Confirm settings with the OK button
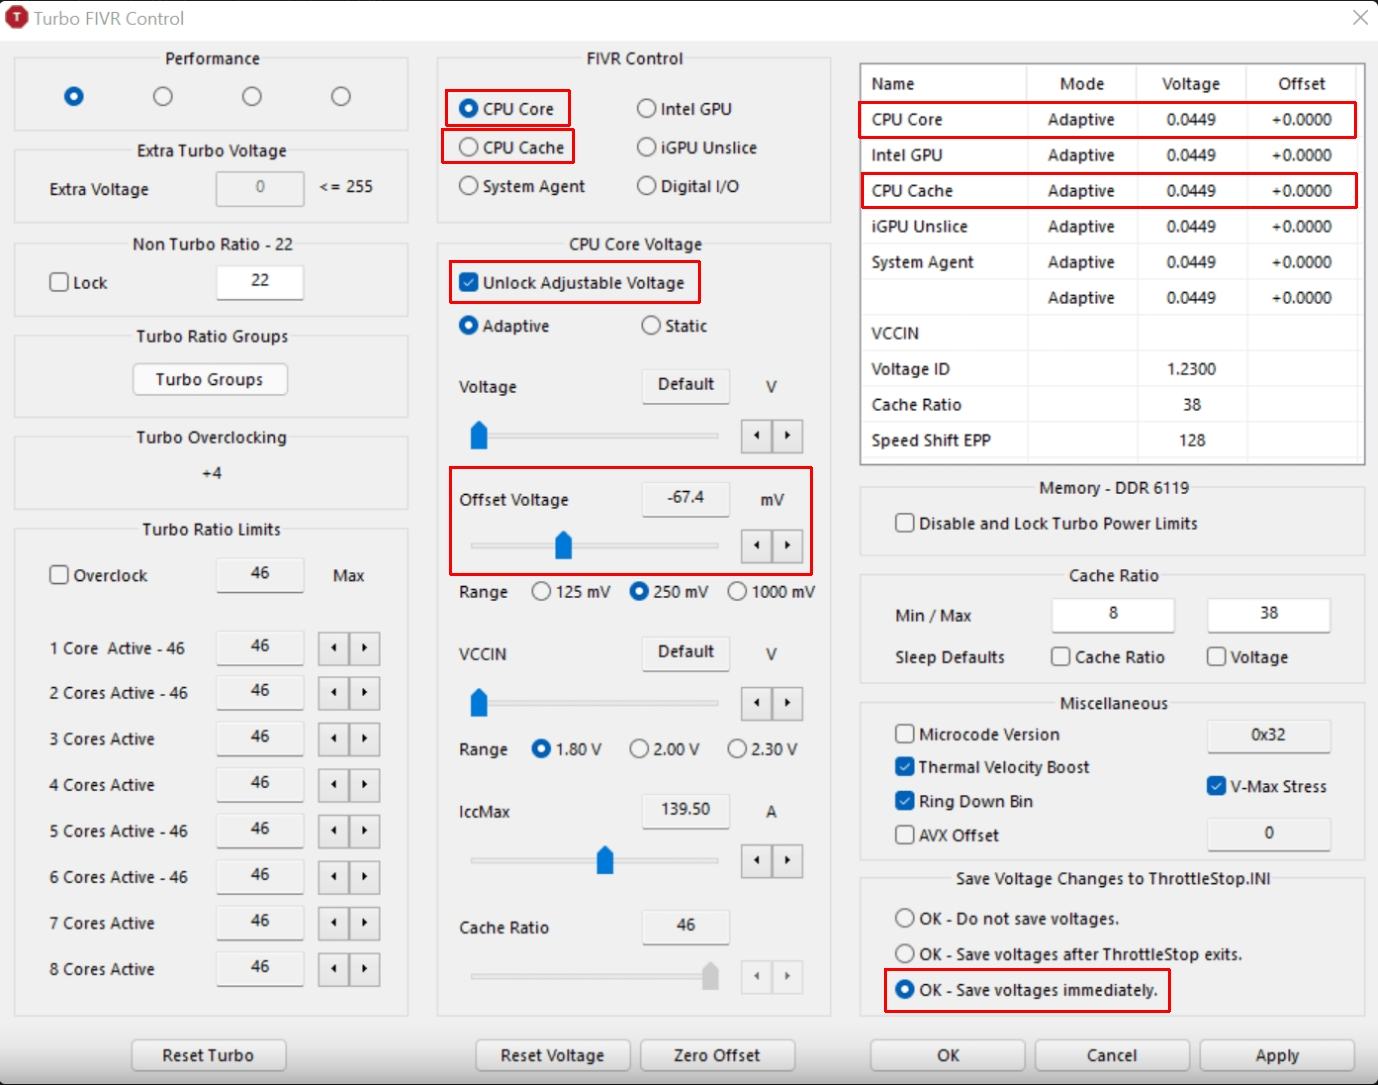The height and width of the screenshot is (1085, 1378). coord(948,1055)
